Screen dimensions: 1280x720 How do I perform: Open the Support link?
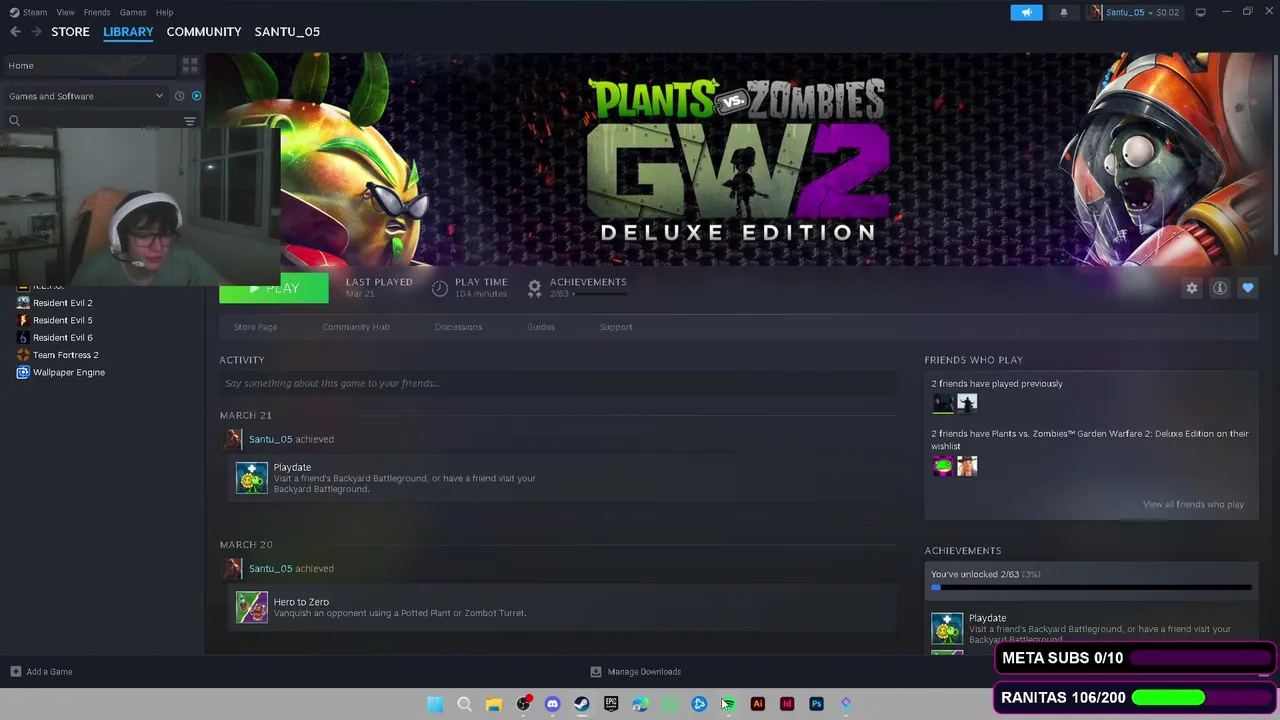616,327
